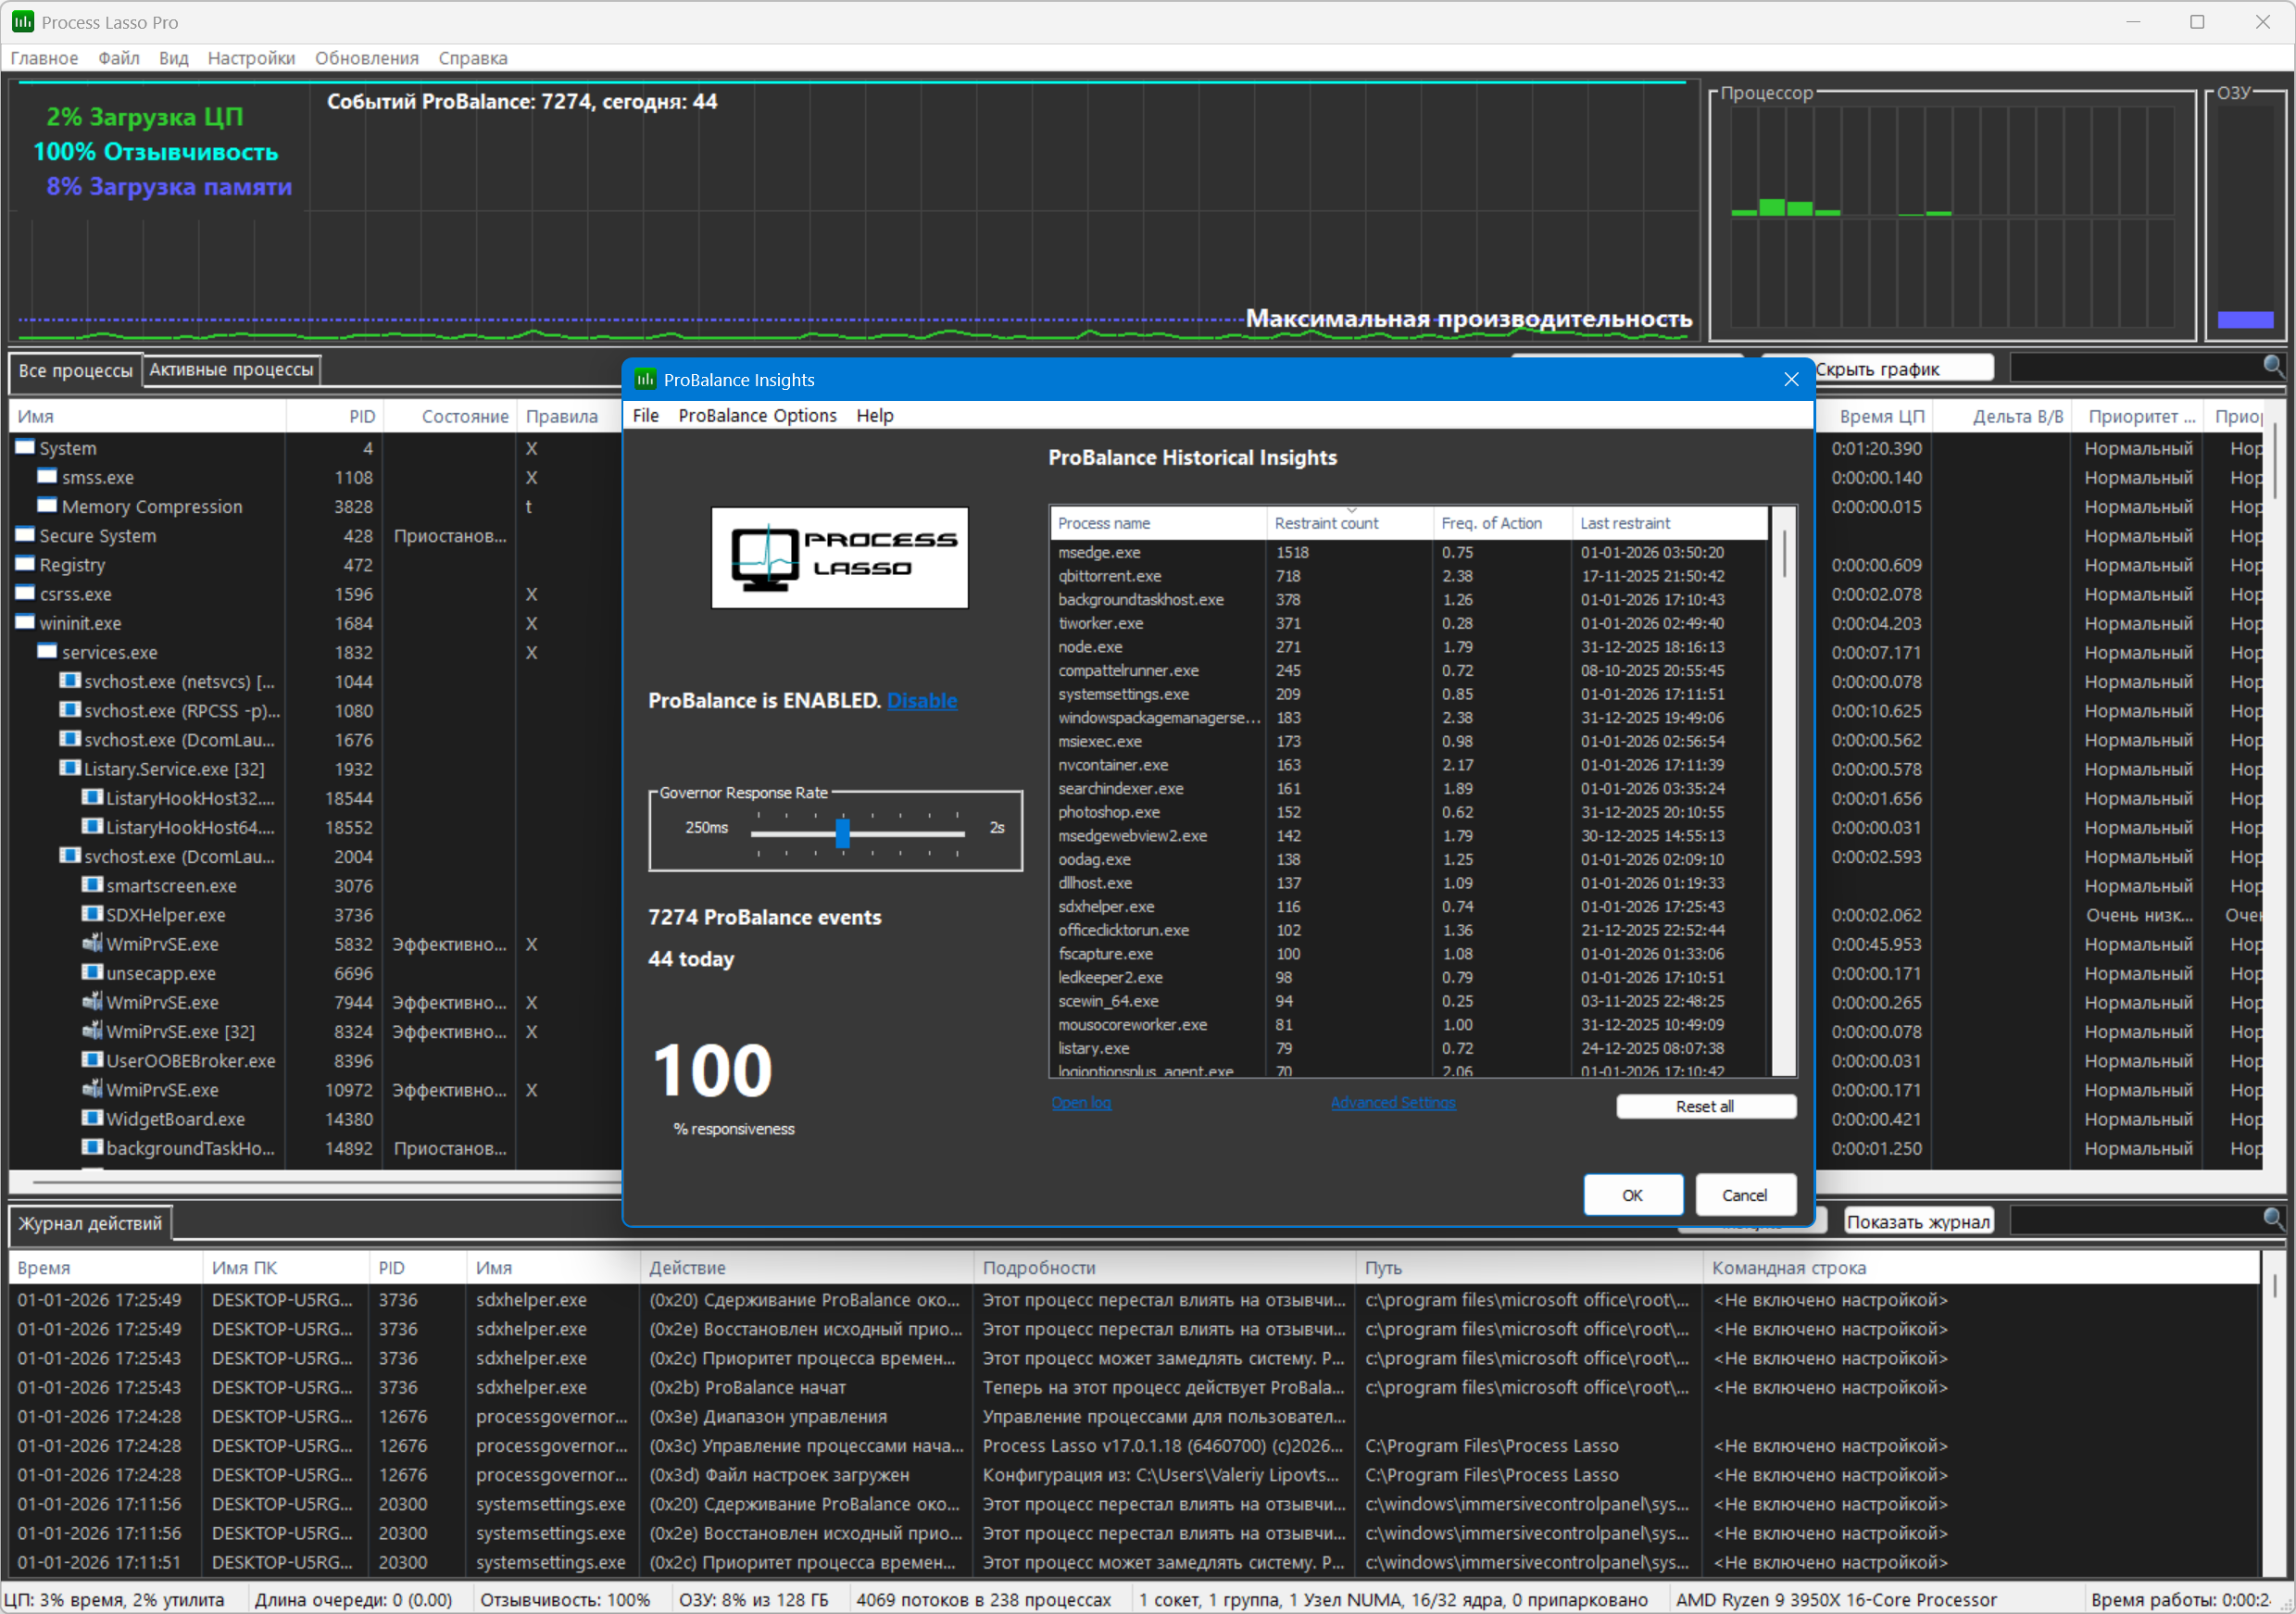This screenshot has height=1614, width=2296.
Task: Close the ProBalance Insights dialog
Action: click(x=1791, y=379)
